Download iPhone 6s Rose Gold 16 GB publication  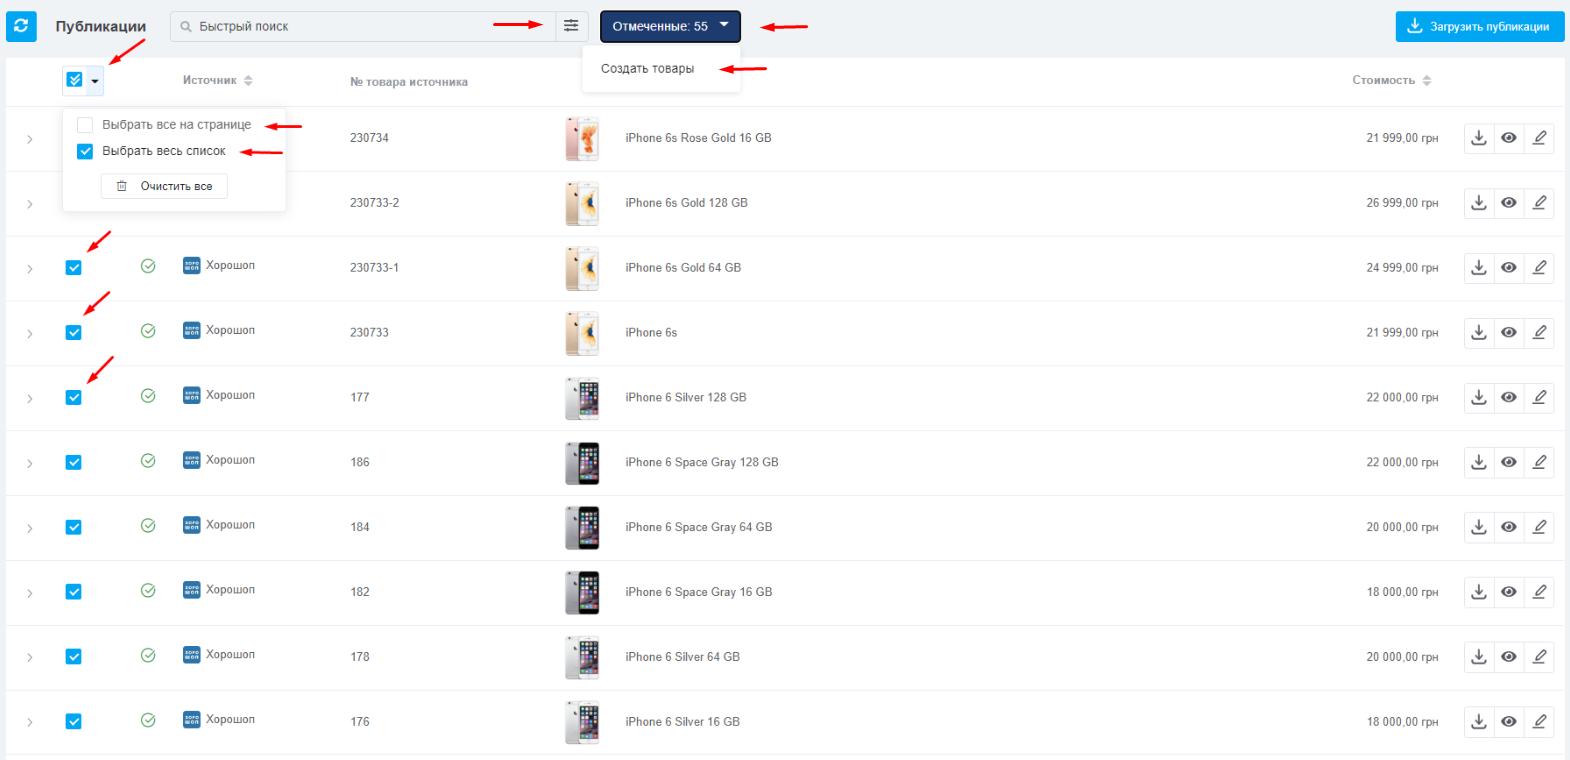(1479, 138)
